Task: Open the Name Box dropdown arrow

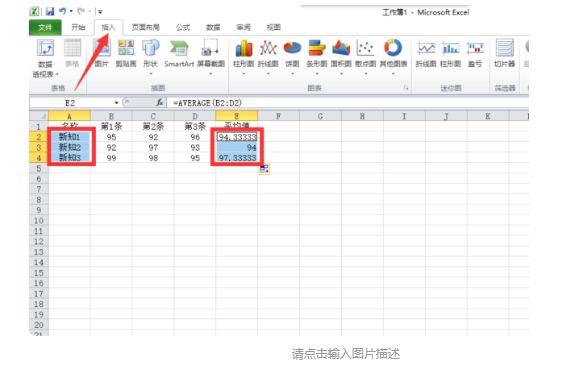Action: tap(116, 103)
